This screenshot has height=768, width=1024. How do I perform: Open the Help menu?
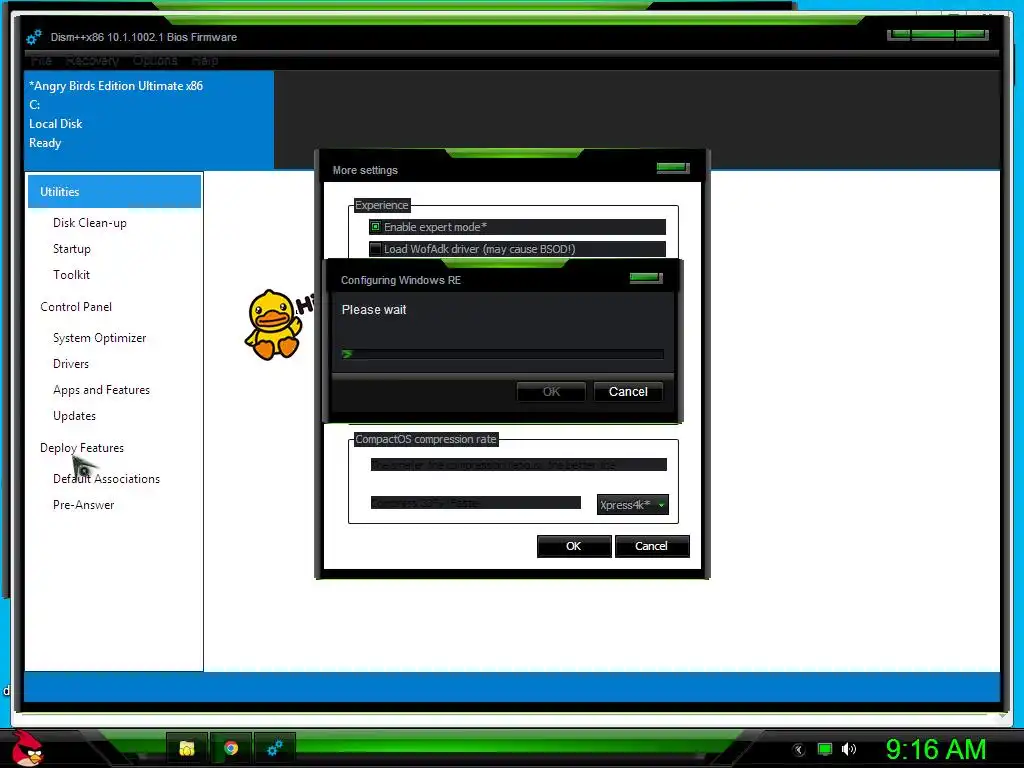(x=205, y=61)
